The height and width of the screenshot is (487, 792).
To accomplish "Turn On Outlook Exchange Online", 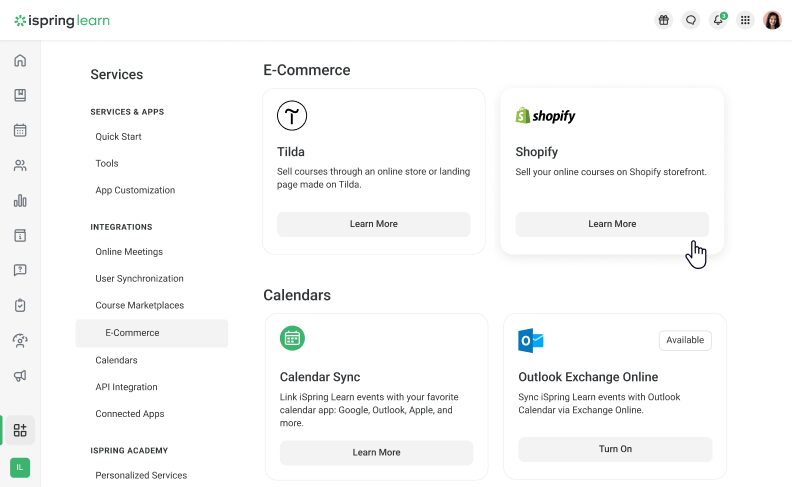I will [x=615, y=449].
